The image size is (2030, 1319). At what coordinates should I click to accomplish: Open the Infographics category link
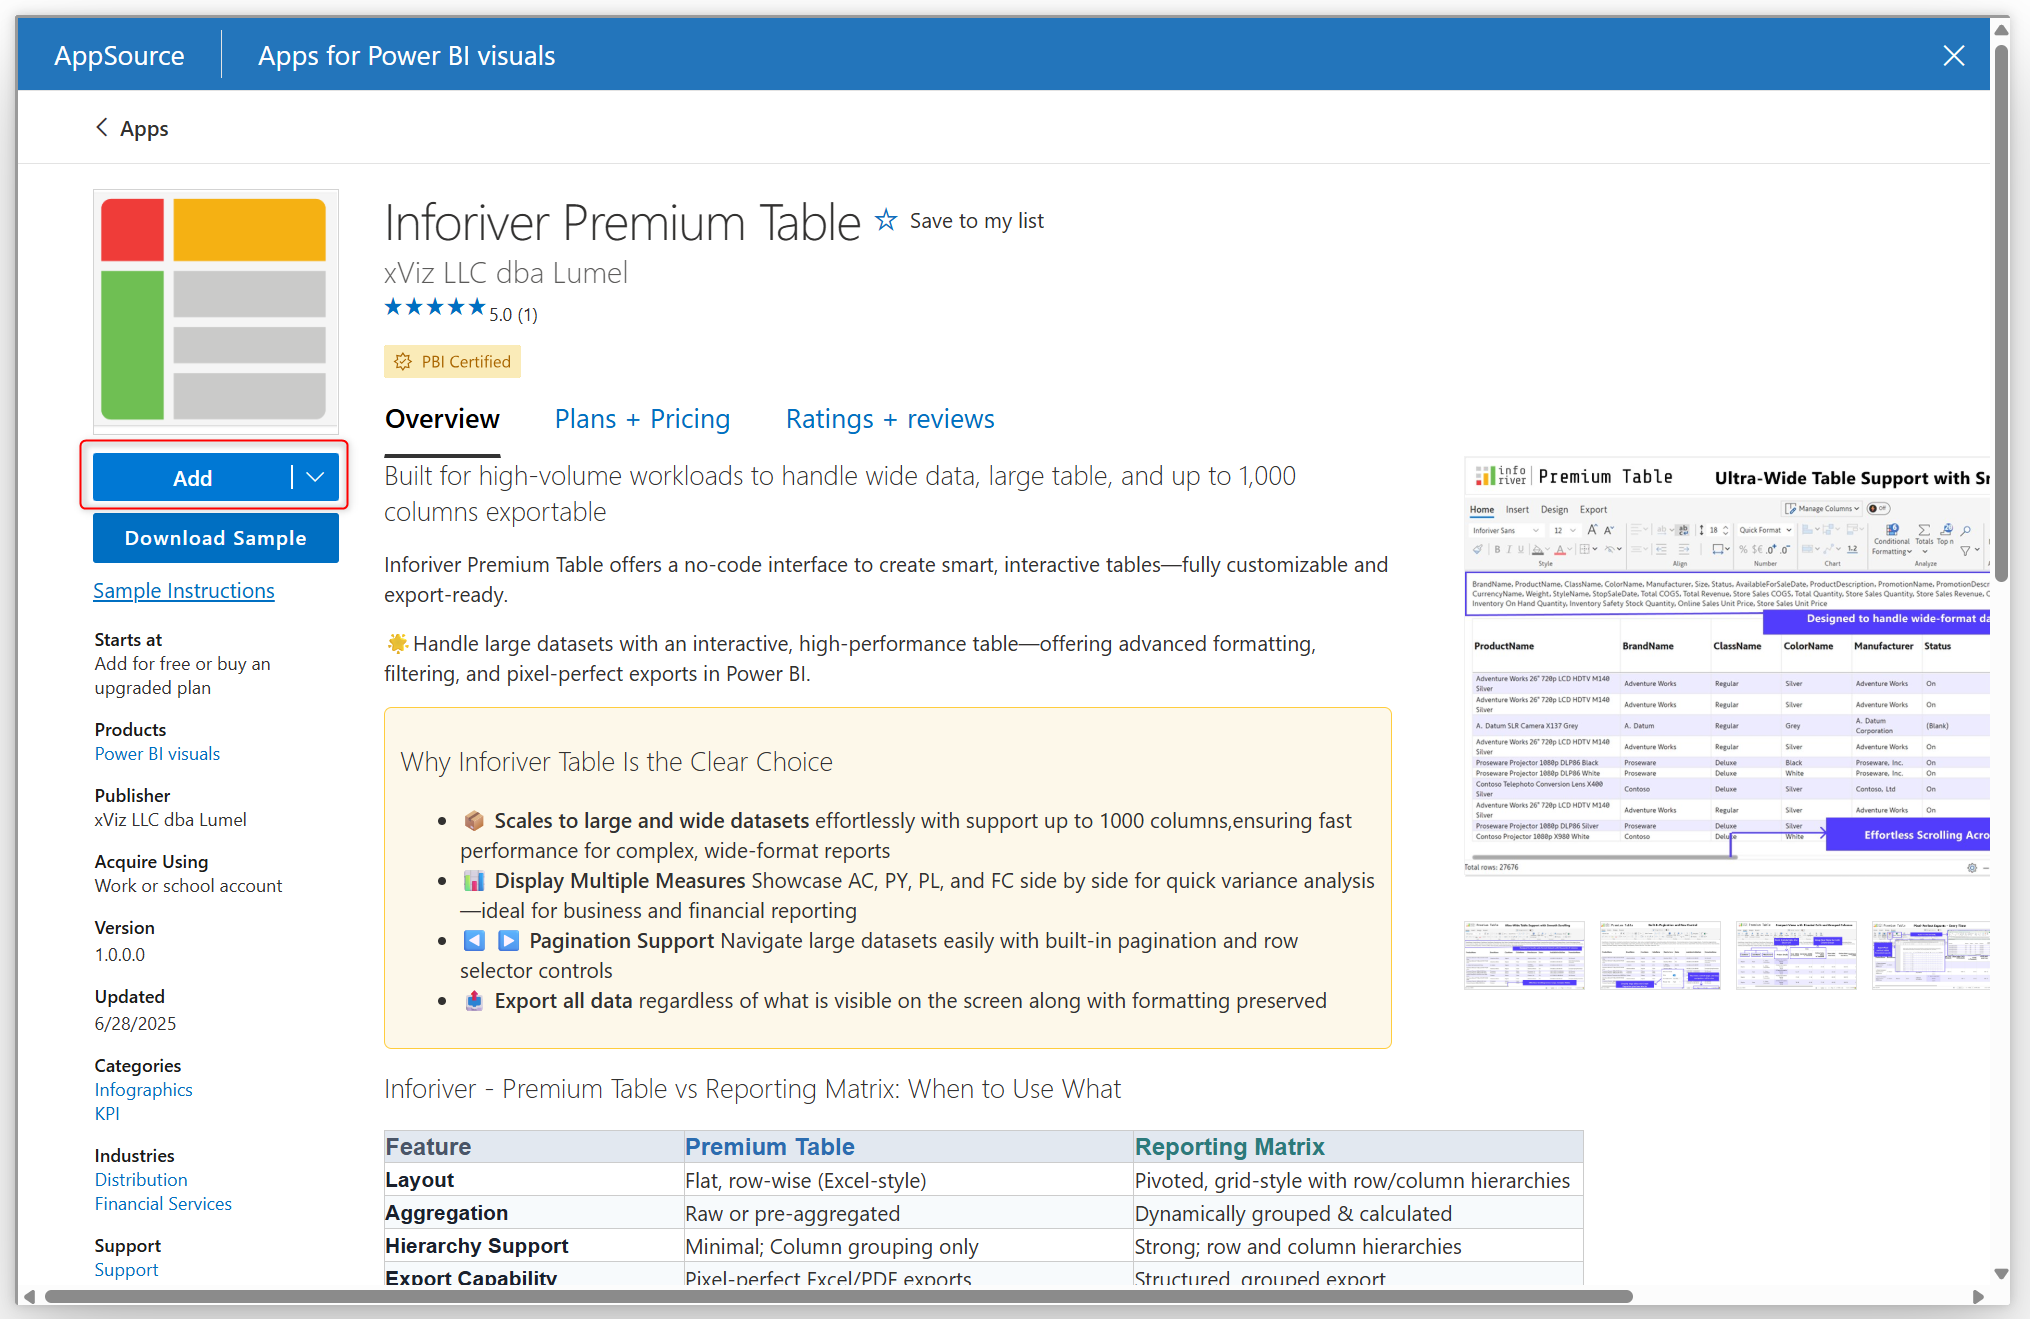pos(144,1090)
